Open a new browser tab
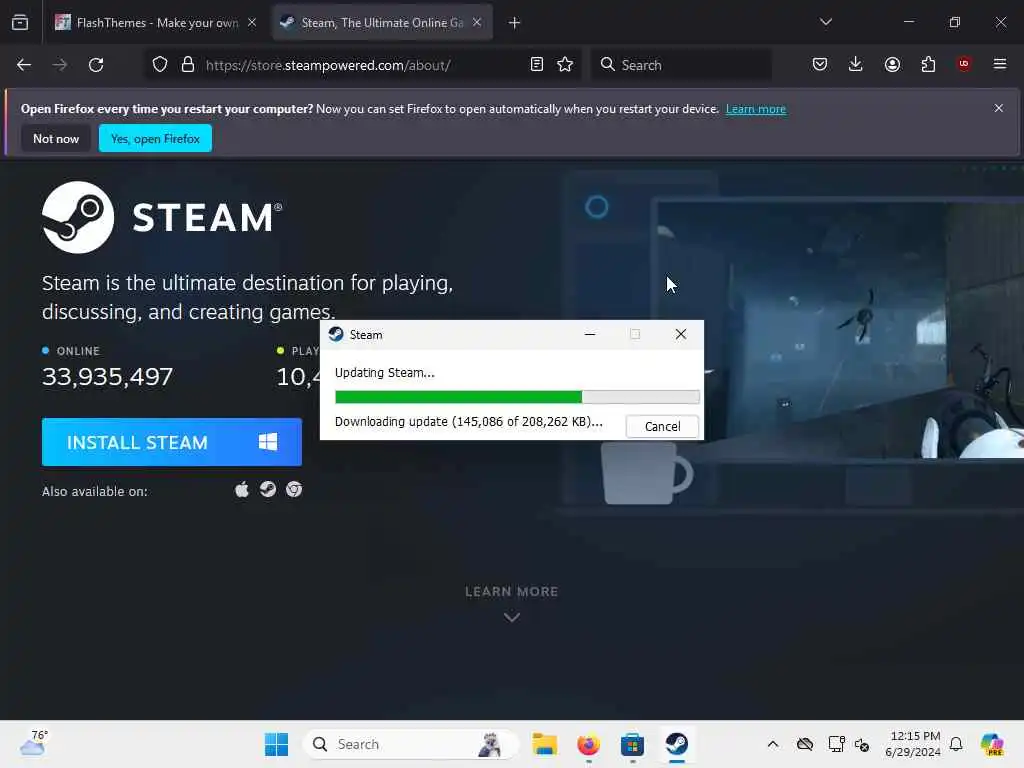The width and height of the screenshot is (1024, 768). [515, 23]
